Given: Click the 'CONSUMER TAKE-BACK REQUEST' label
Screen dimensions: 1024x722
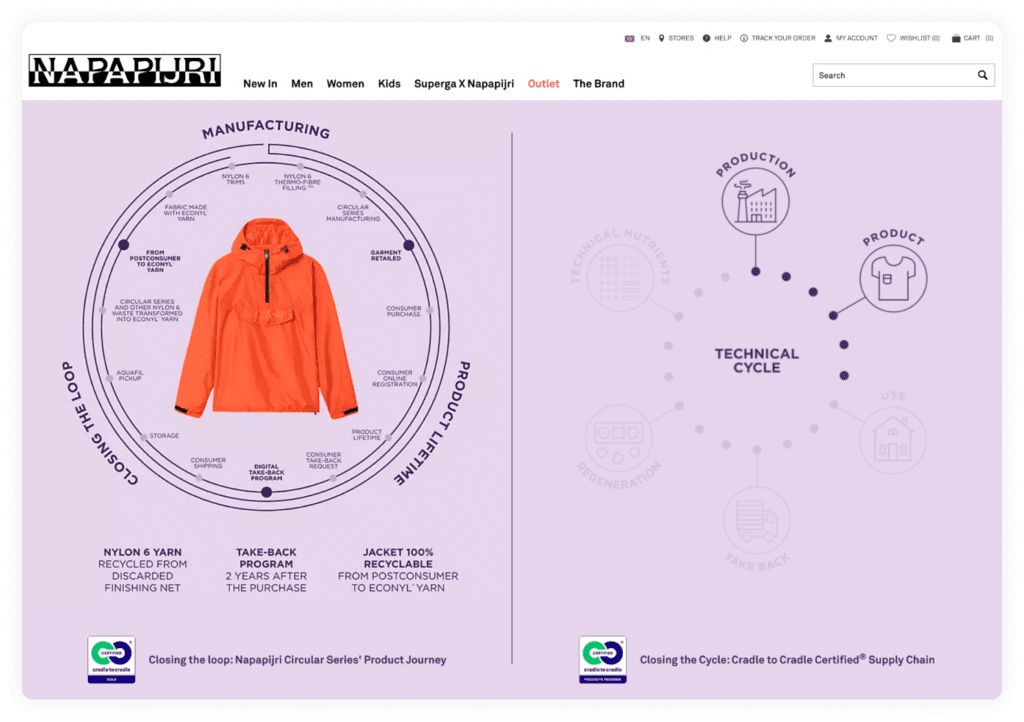Looking at the screenshot, I should point(323,460).
